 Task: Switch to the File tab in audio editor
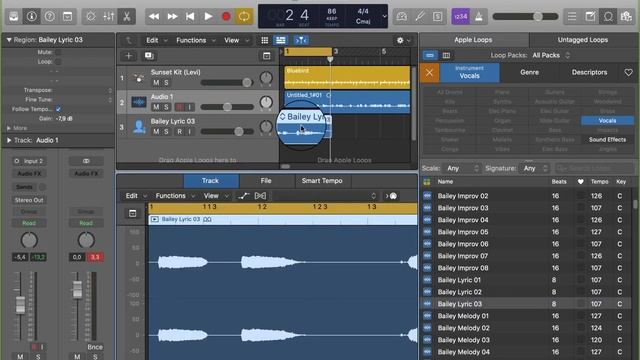(266, 180)
